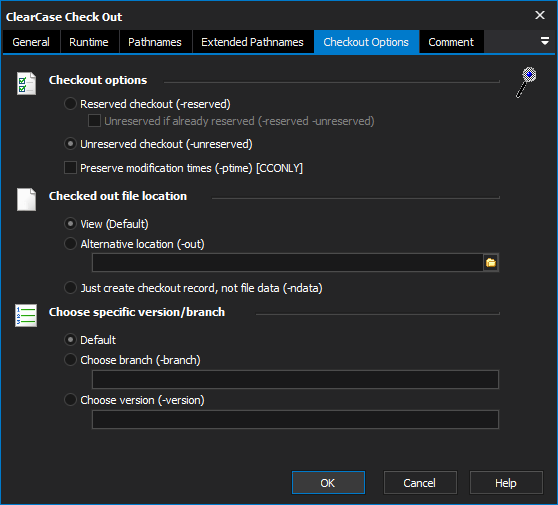558x505 pixels.
Task: Select Choose version (-version) radio button
Action: pyautogui.click(x=70, y=400)
